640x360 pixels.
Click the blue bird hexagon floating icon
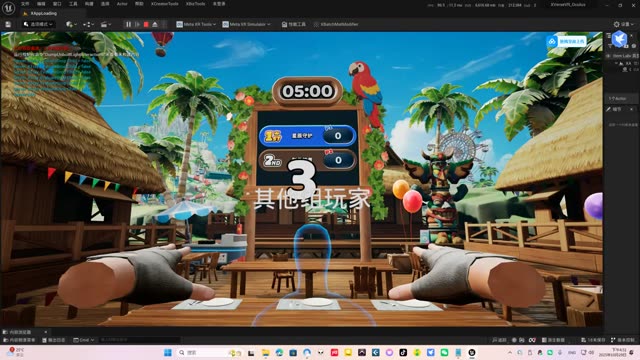click(620, 39)
